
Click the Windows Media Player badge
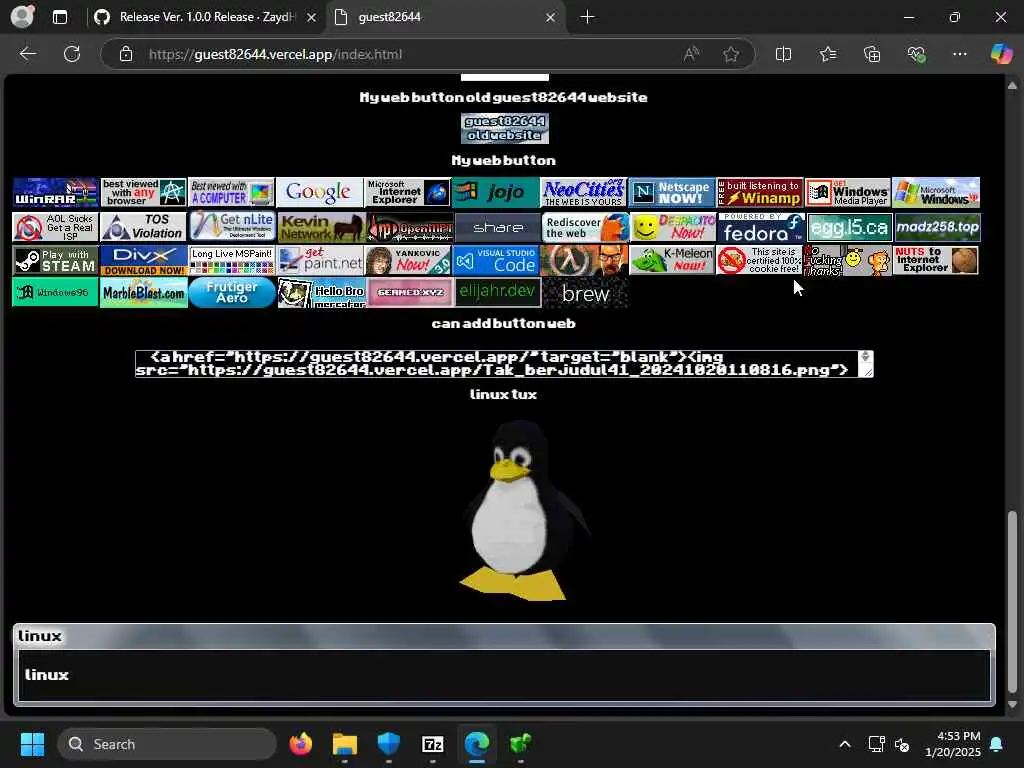[848, 192]
